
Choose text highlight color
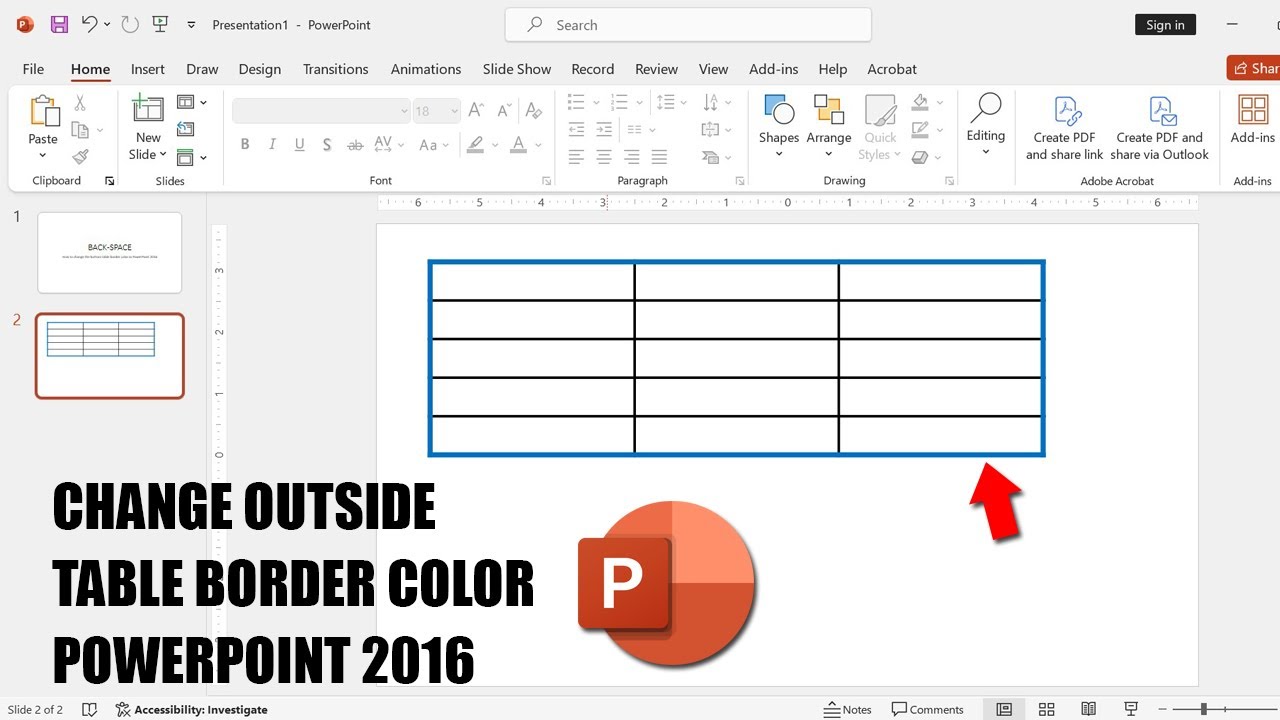(476, 145)
